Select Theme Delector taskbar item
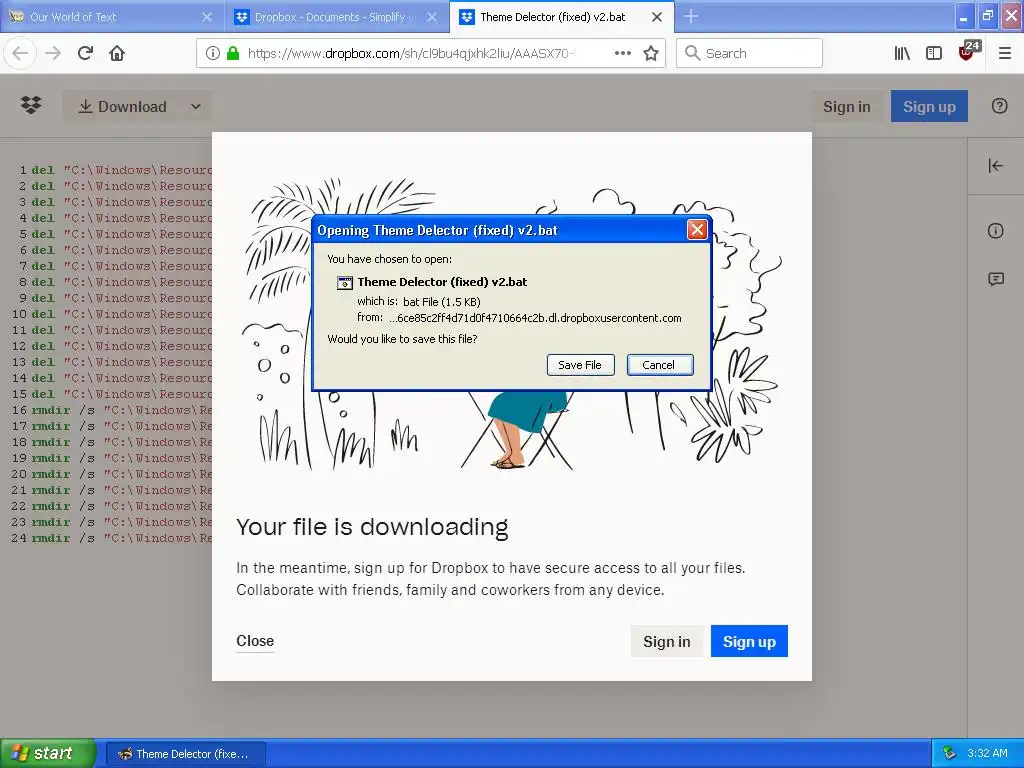The image size is (1024, 768). 186,754
